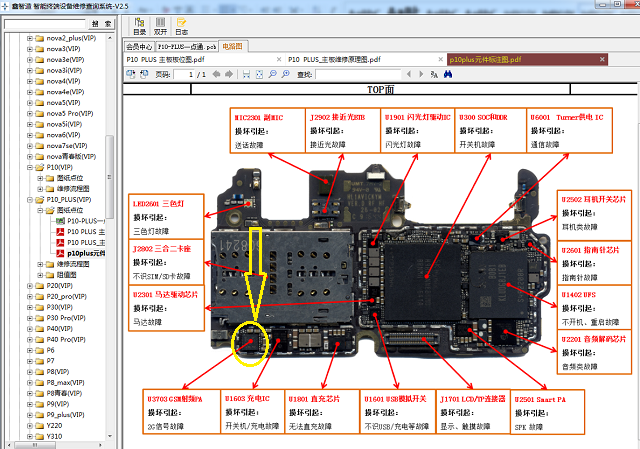This screenshot has width=640, height=449.
Task: Go to the next PDF page arrow
Action: coord(229,74)
